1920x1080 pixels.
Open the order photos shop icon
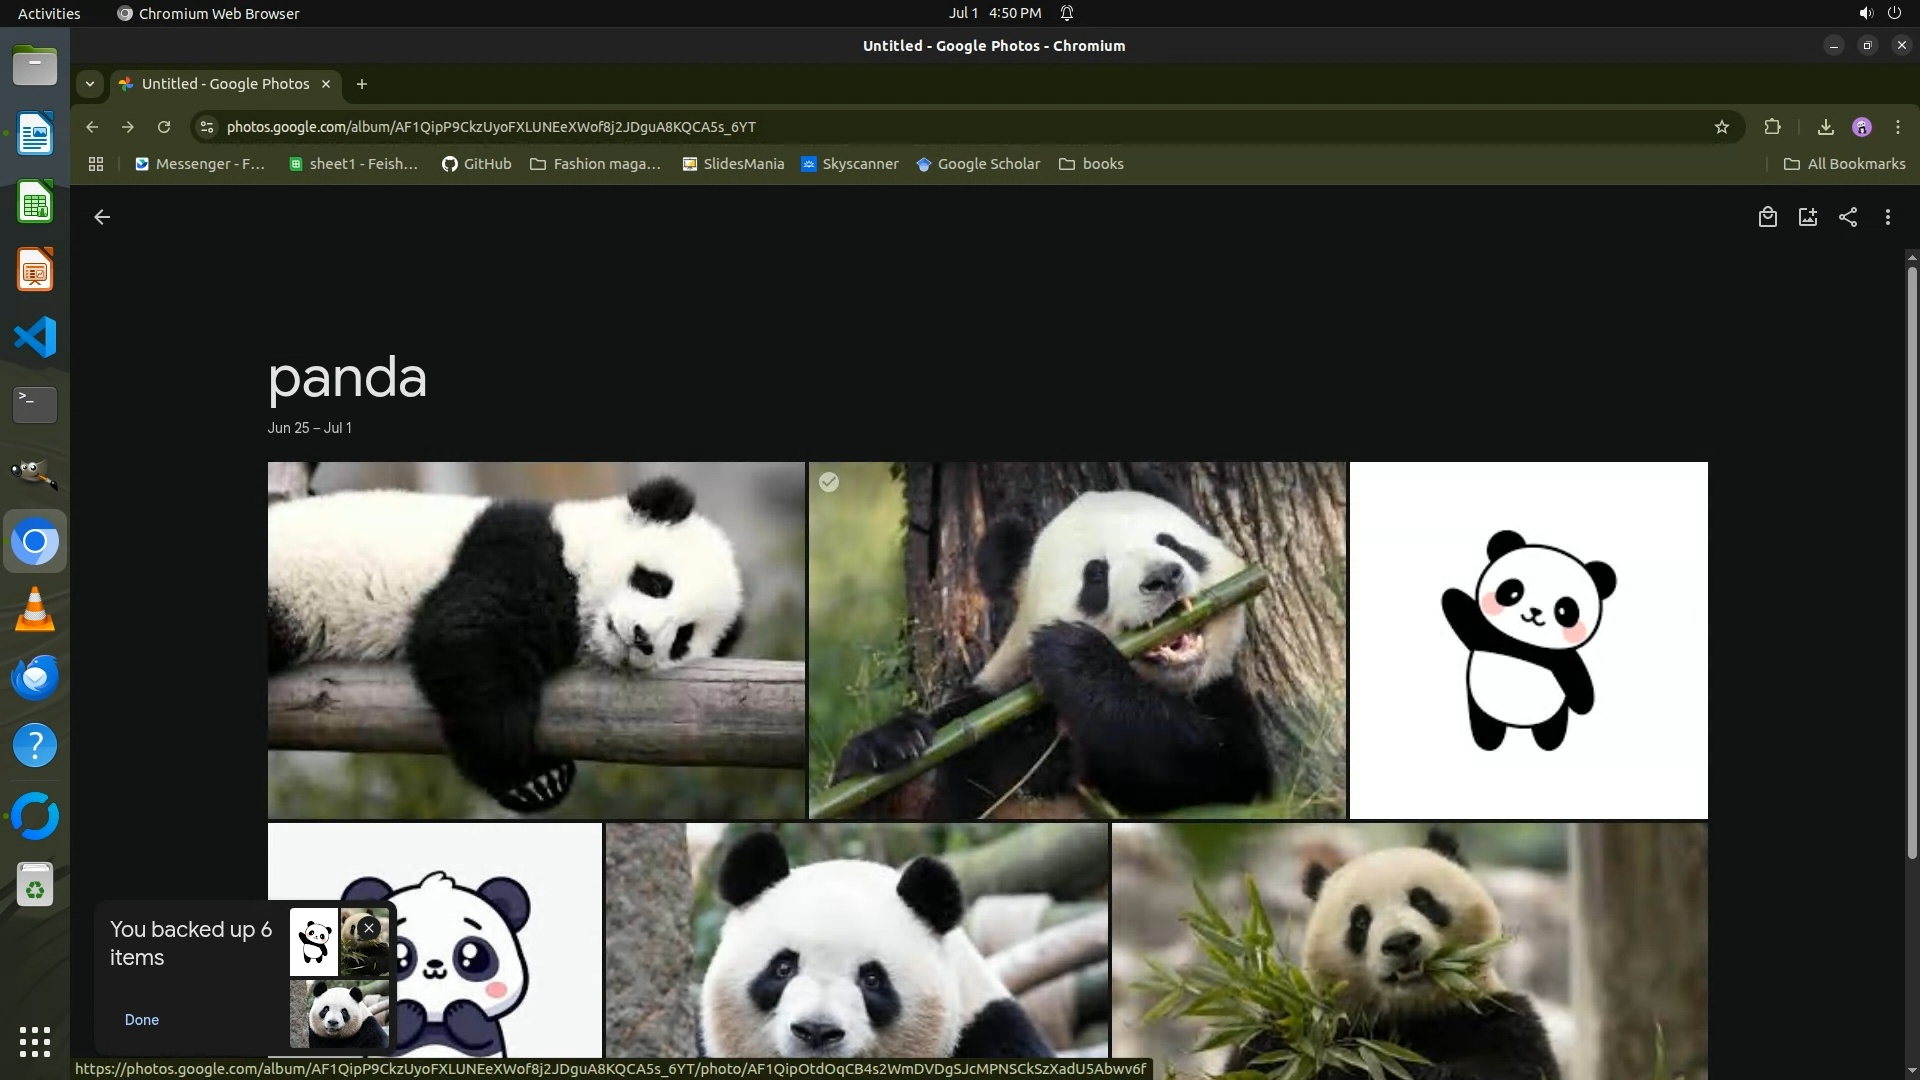(x=1767, y=217)
